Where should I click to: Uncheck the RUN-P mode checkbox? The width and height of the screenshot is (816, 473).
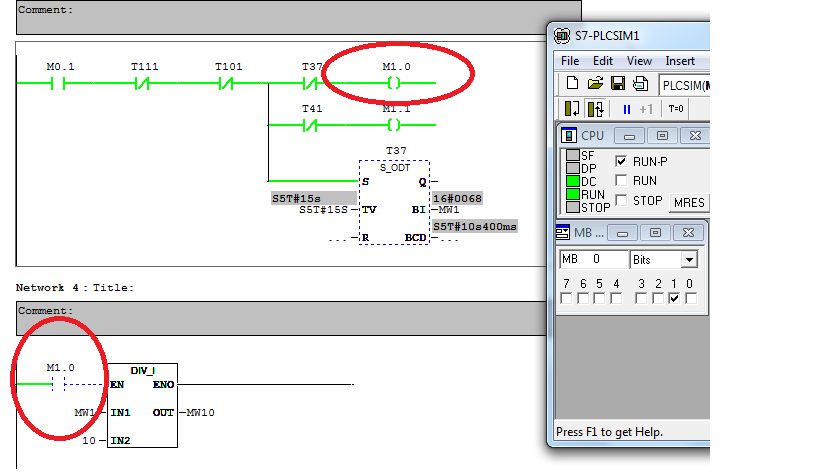click(621, 161)
